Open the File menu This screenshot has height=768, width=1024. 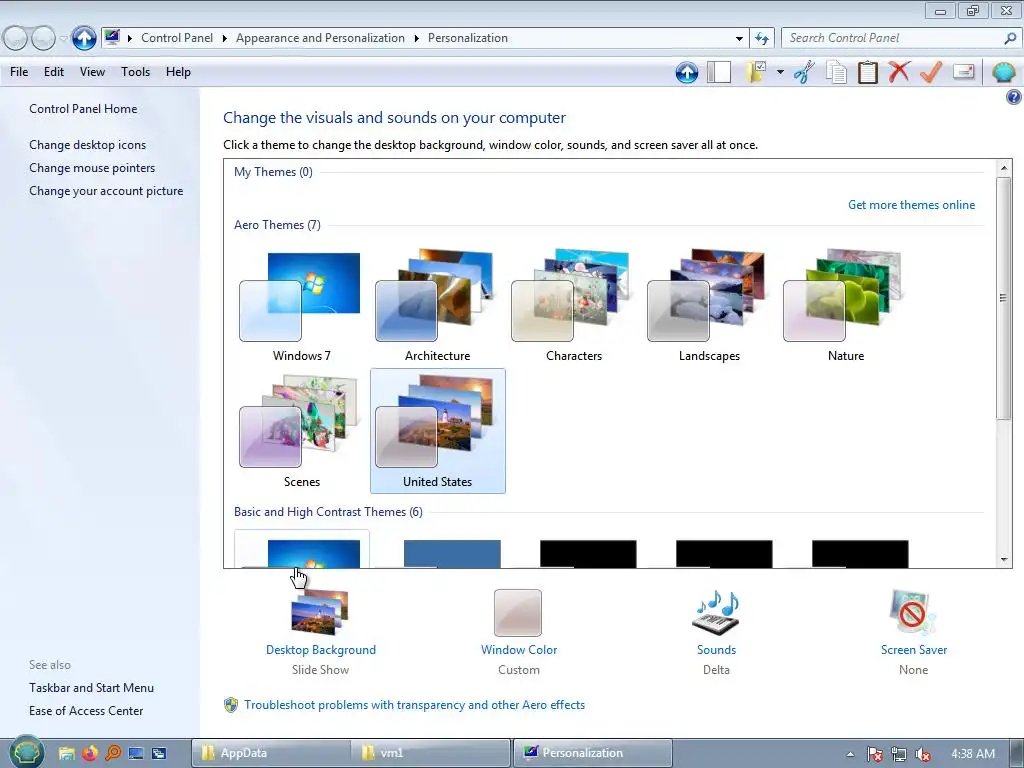pos(19,72)
